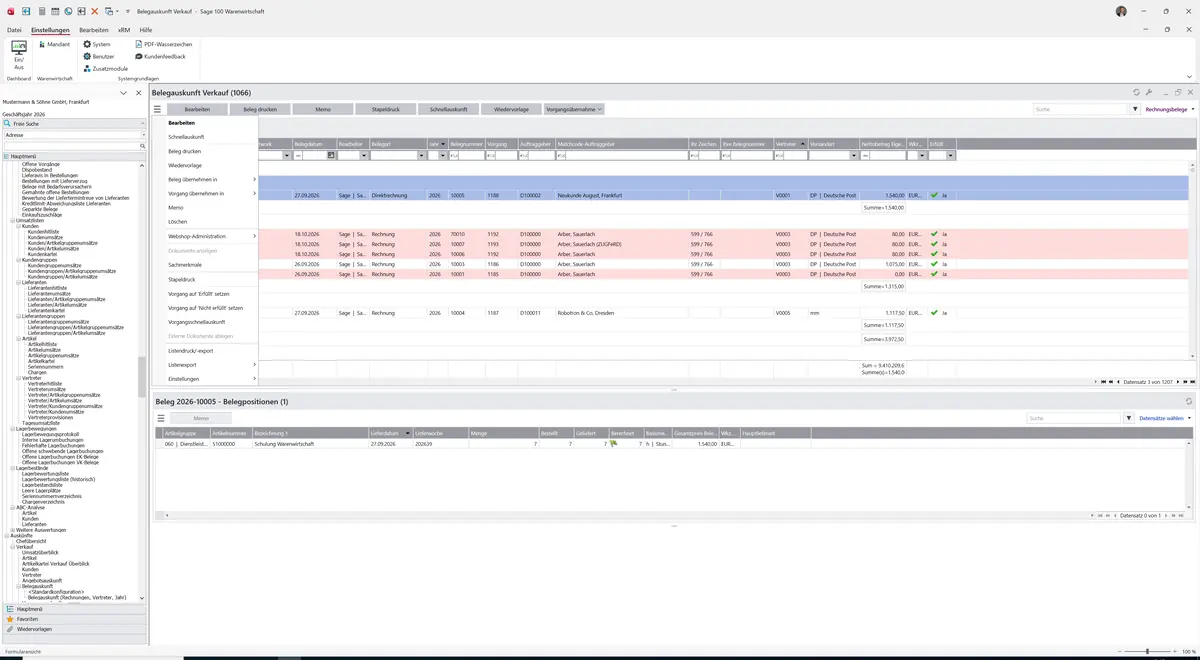Click the filter funnel next to Rechnungsbelege

click(1135, 109)
